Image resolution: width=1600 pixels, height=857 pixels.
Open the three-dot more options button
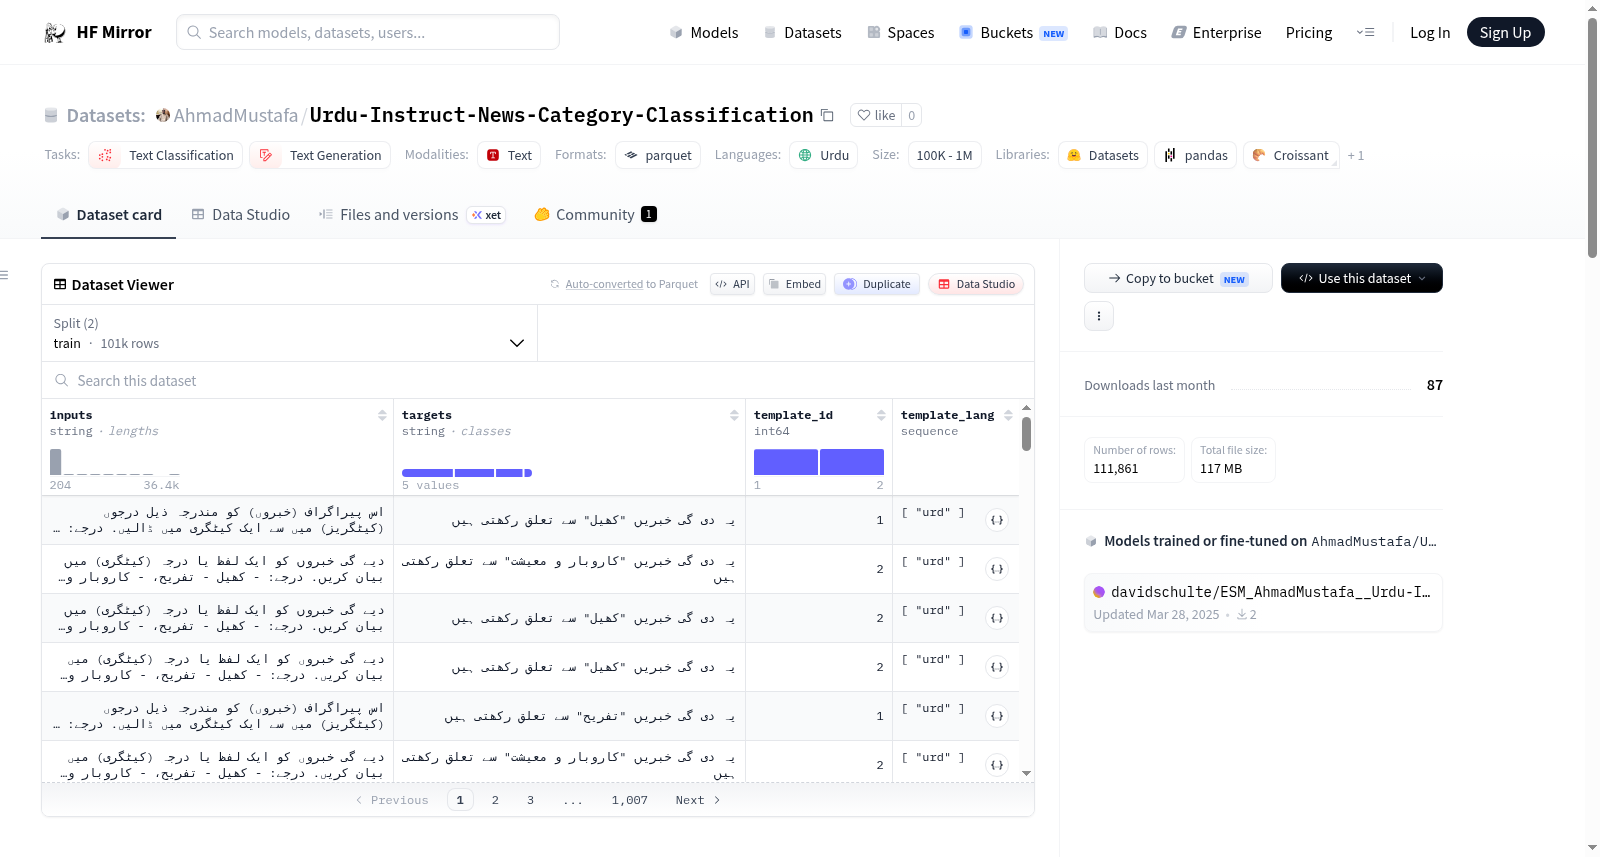[1099, 316]
